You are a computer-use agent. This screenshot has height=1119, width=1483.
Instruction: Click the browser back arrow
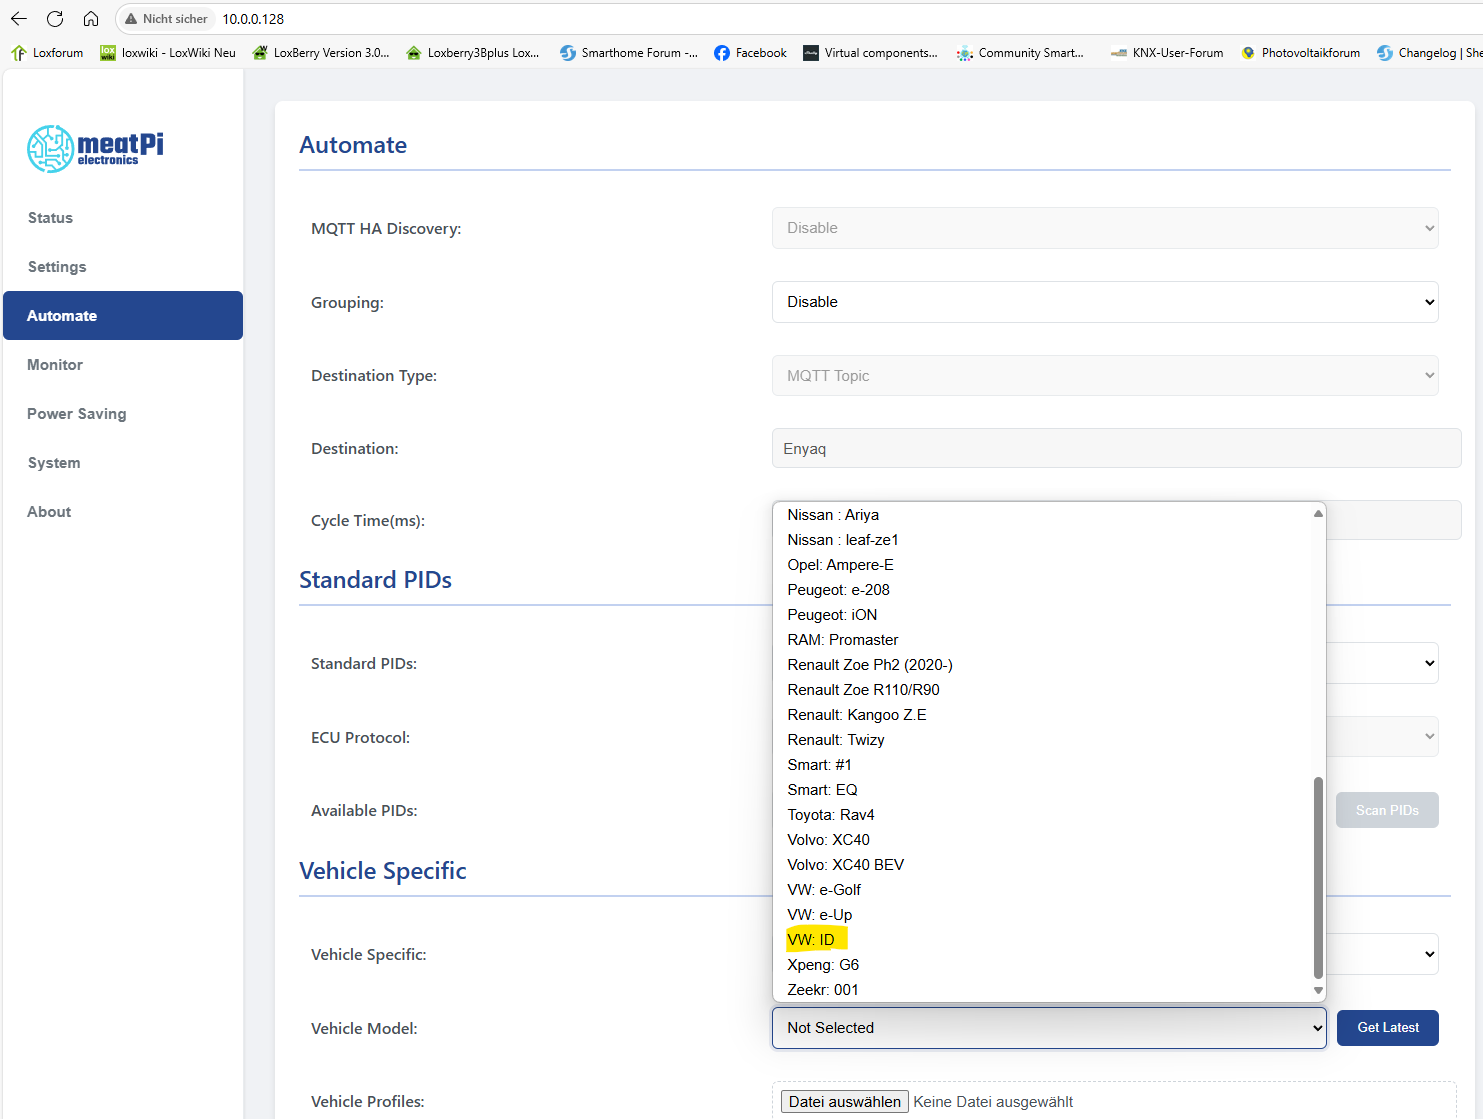(19, 19)
